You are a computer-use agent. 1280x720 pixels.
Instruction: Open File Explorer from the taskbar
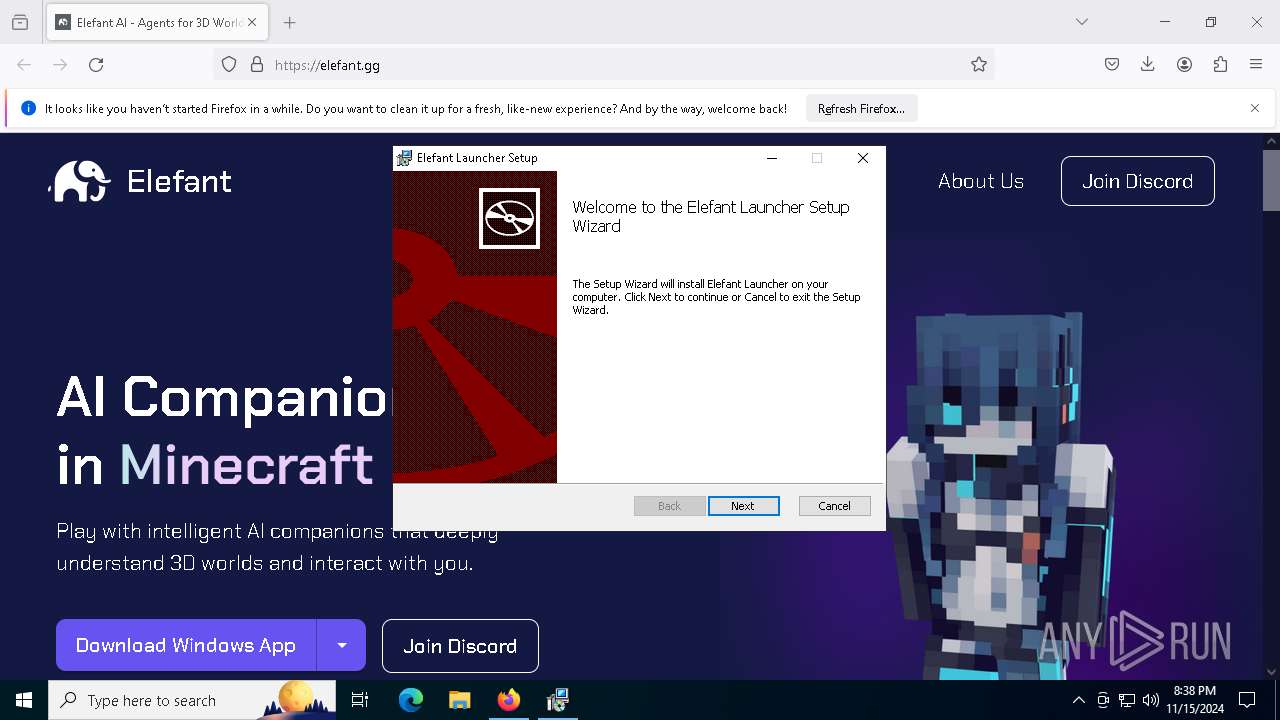tap(459, 700)
